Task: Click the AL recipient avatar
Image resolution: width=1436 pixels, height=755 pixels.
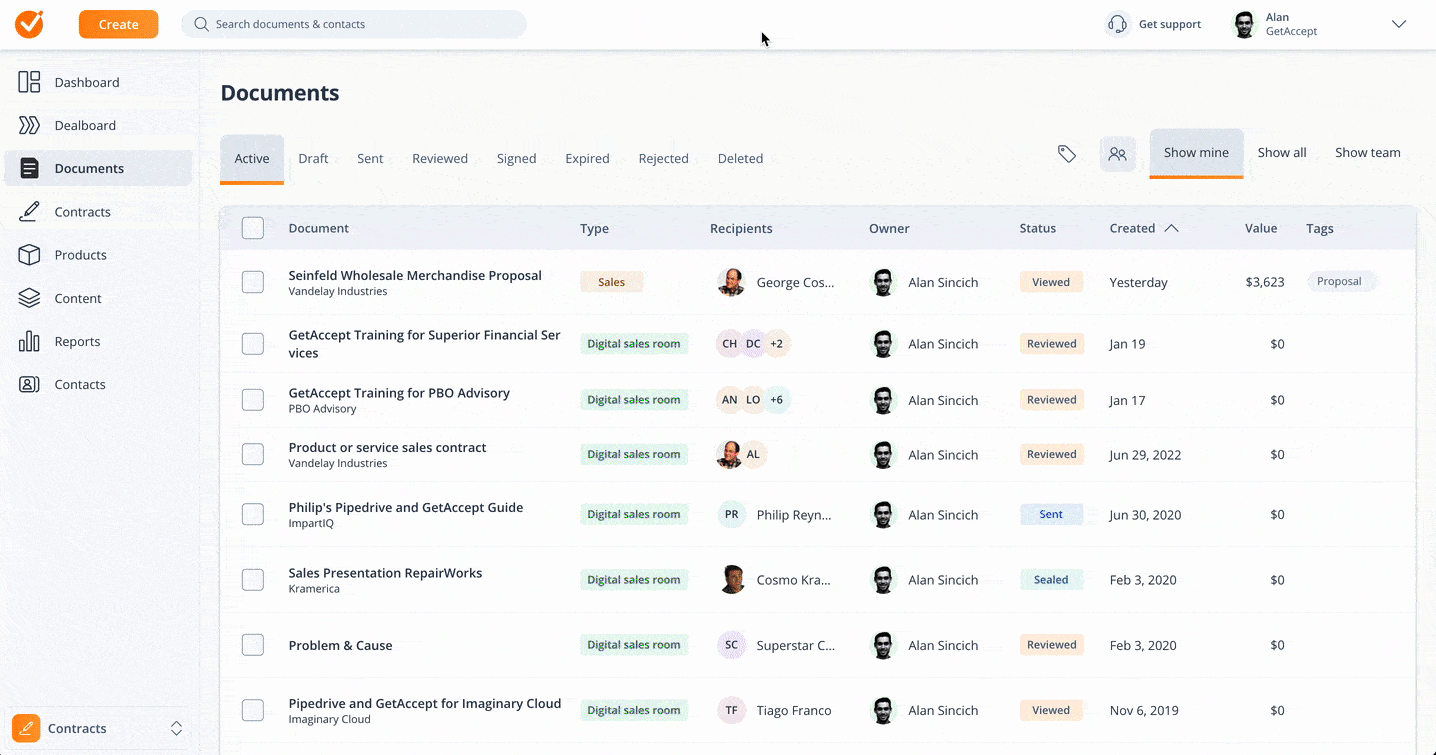Action: point(753,454)
